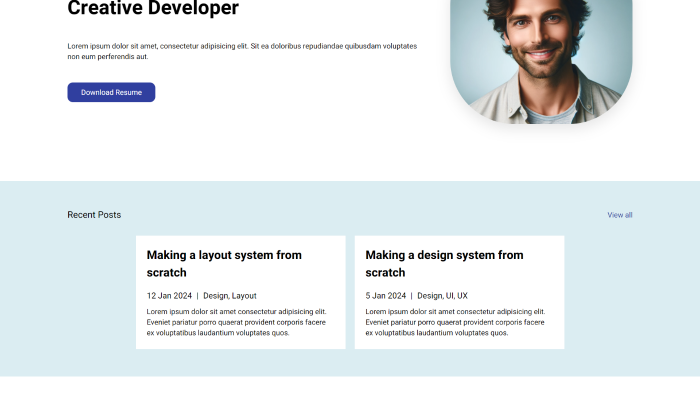Click the 'Recent Posts' section heading
Screen dimensions: 700x394
pos(94,215)
